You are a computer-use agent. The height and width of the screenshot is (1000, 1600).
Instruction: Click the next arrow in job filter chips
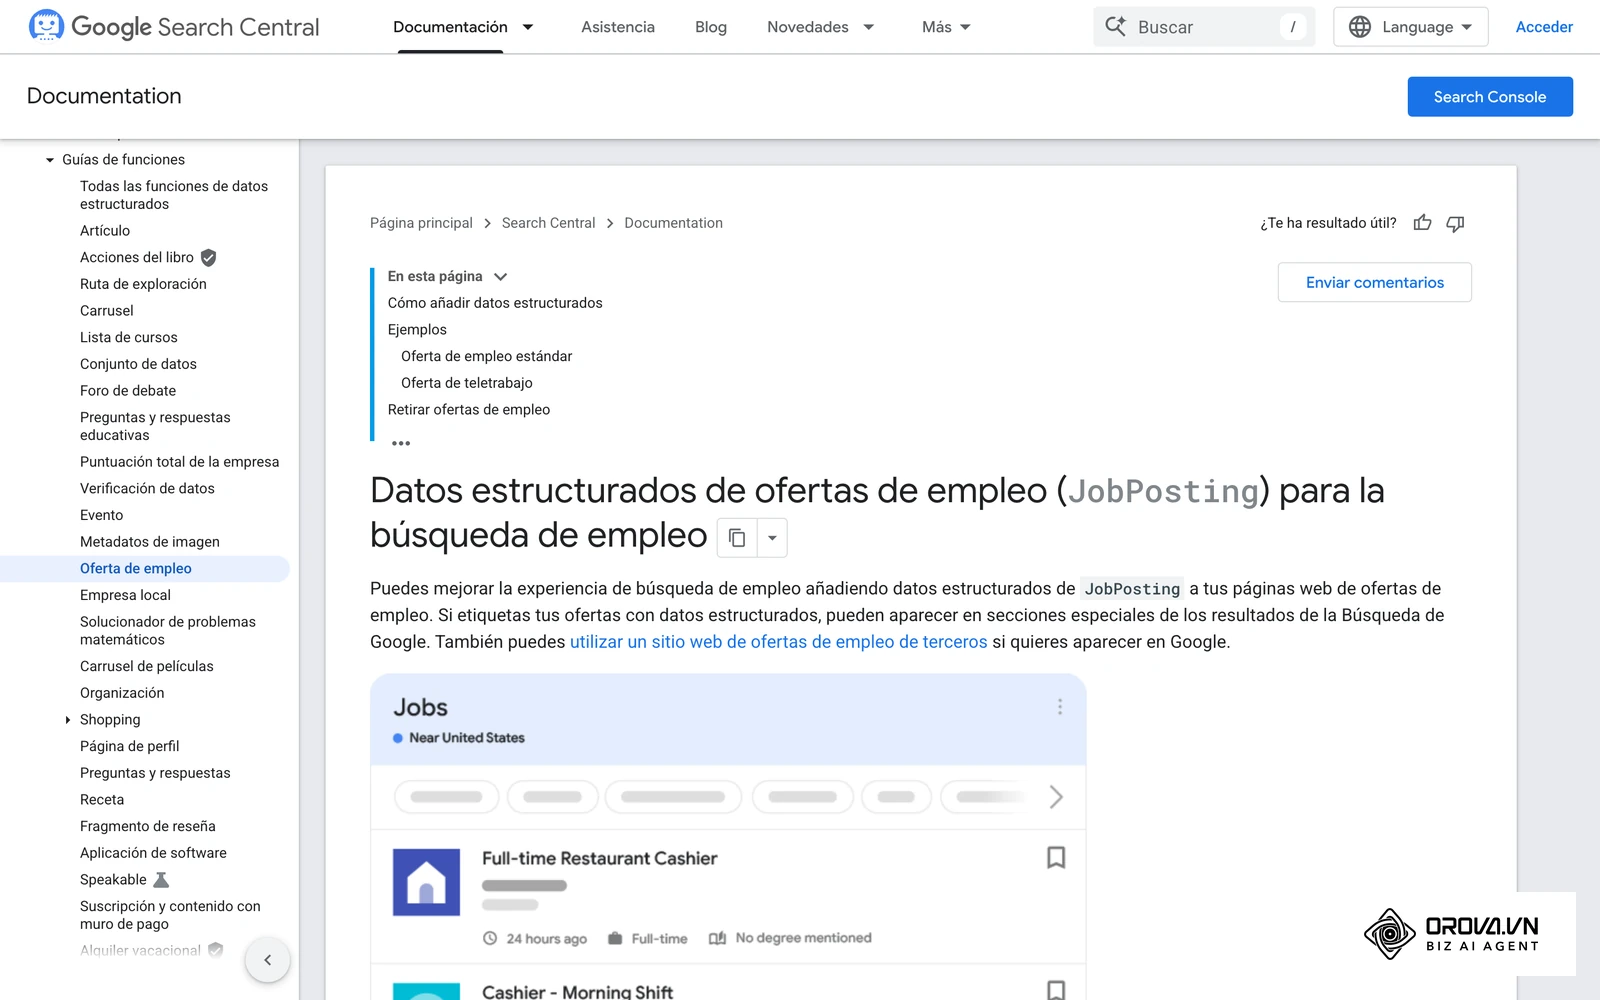click(x=1056, y=797)
